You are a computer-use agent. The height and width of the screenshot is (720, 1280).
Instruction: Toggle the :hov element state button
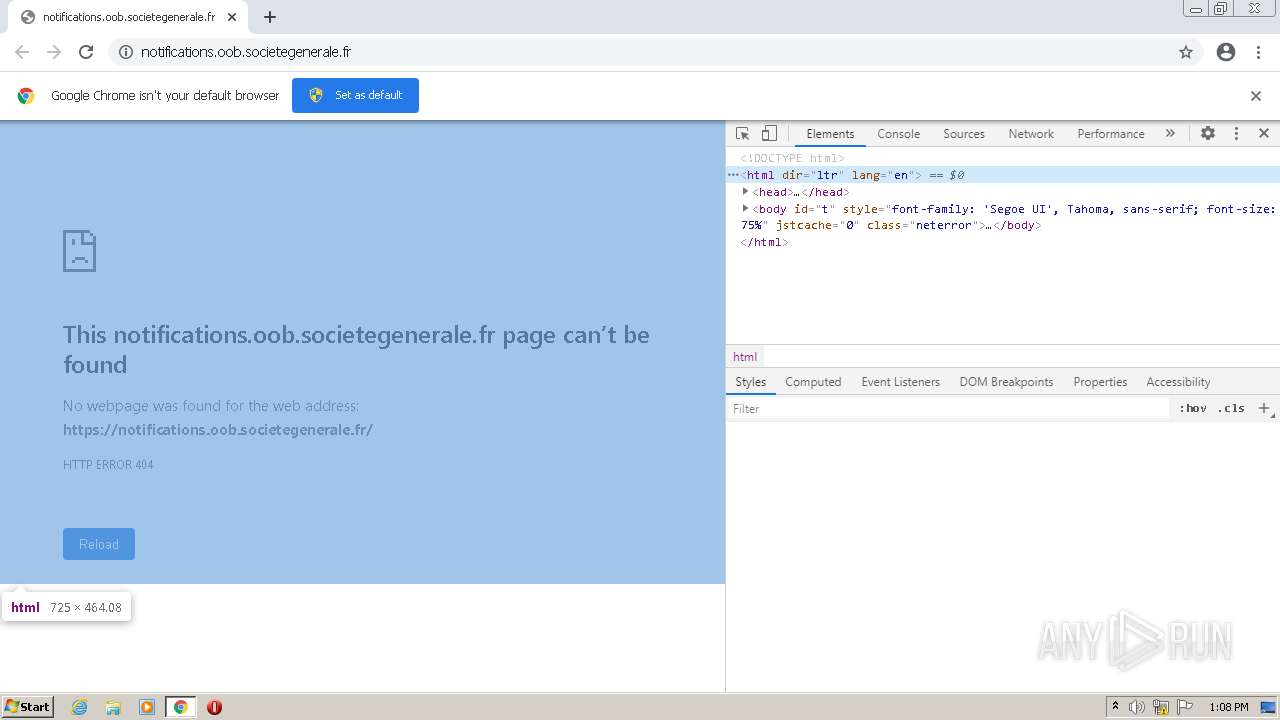click(x=1193, y=408)
